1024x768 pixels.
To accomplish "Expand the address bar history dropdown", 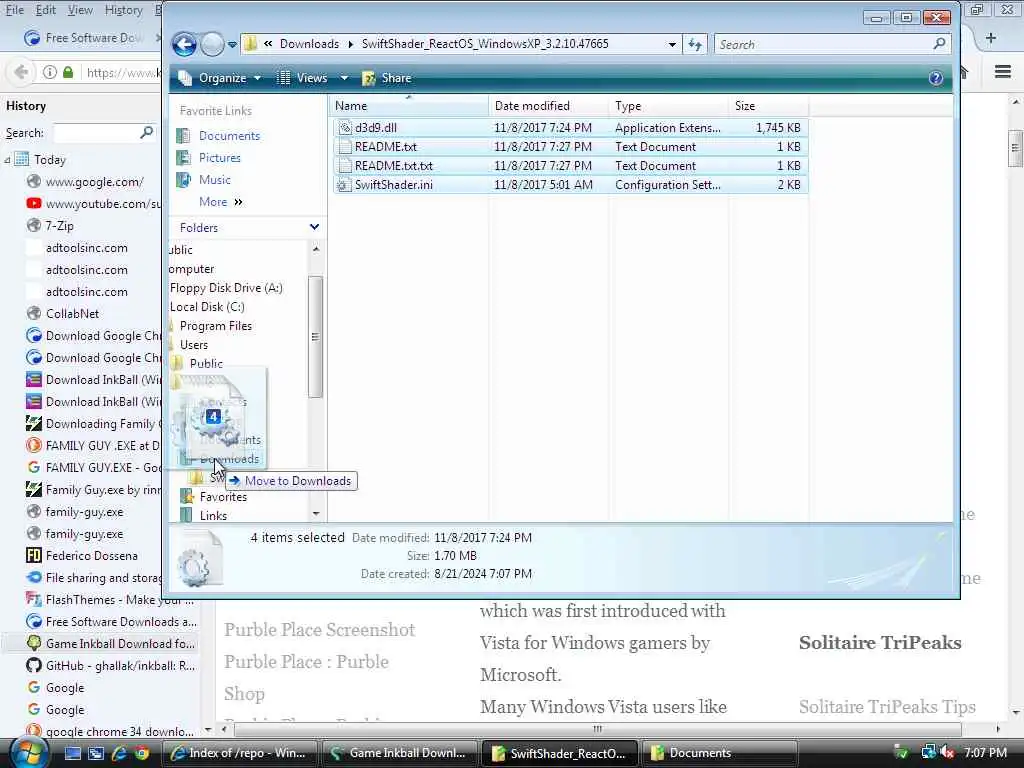I will (672, 44).
